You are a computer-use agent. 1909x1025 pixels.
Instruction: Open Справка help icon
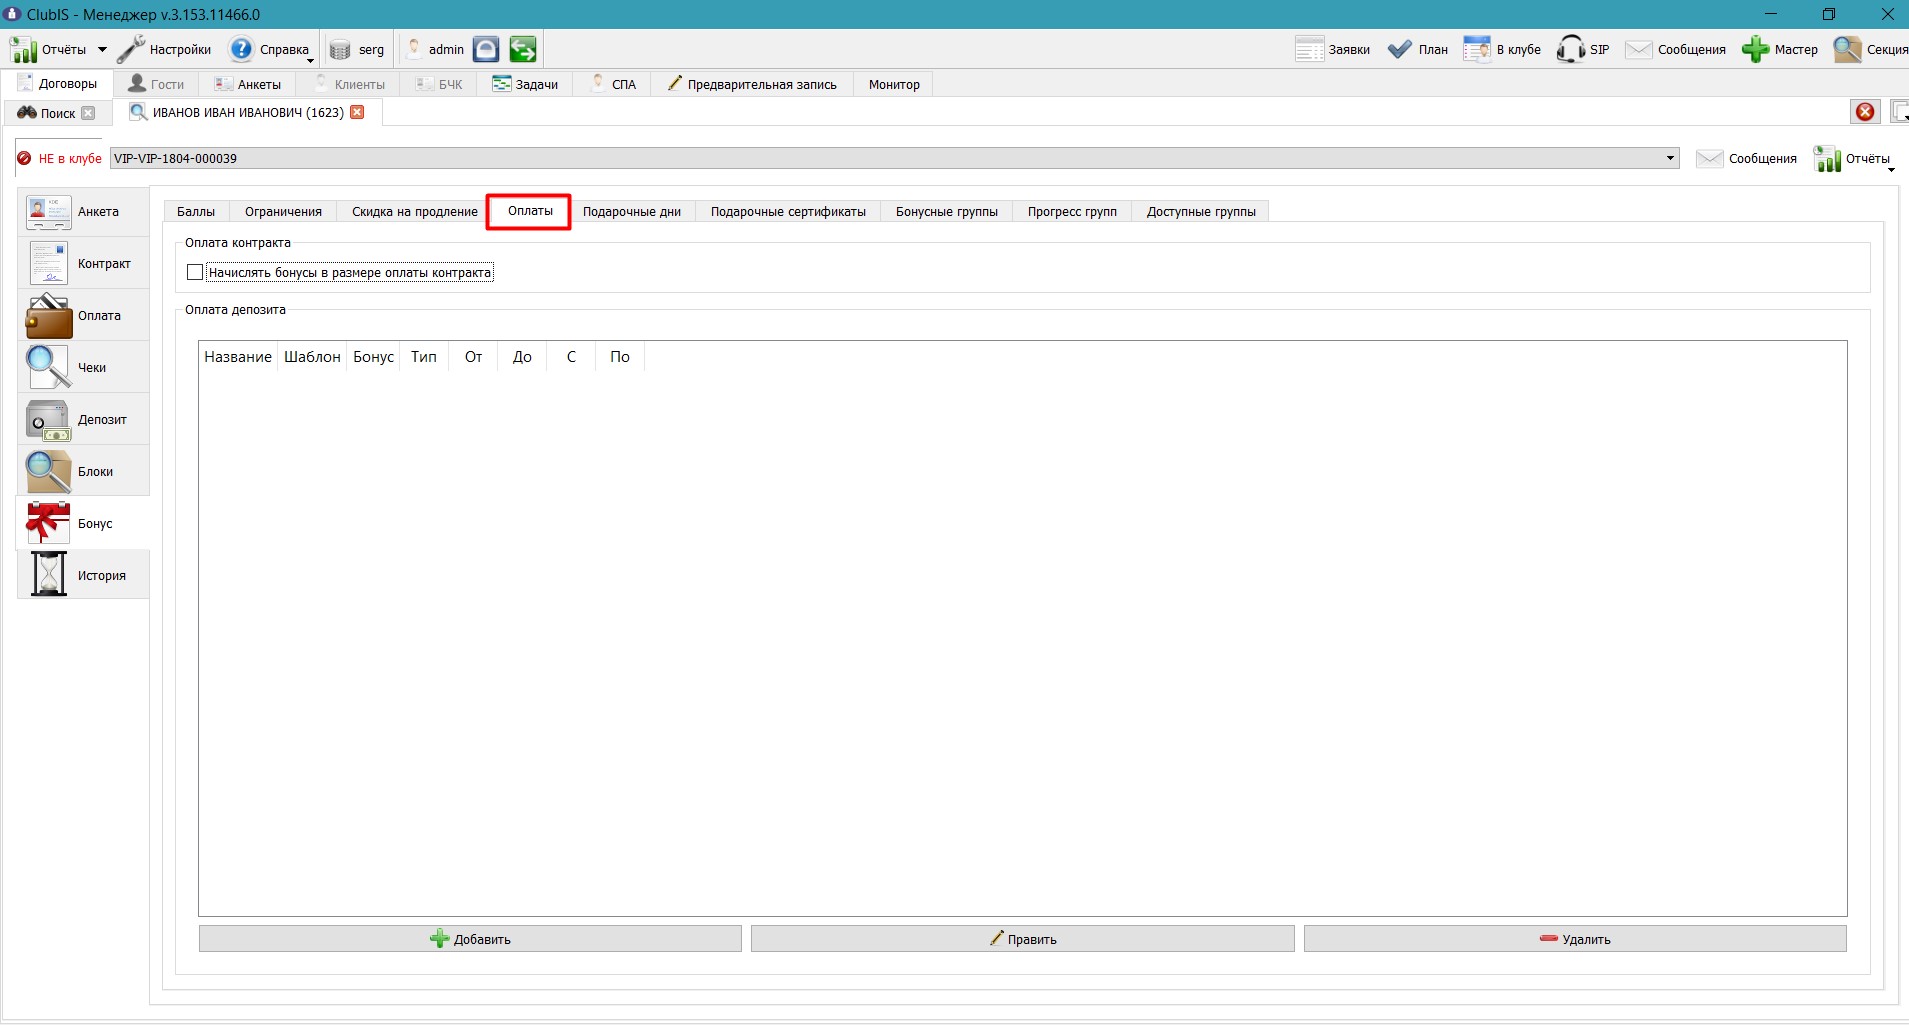click(x=241, y=49)
